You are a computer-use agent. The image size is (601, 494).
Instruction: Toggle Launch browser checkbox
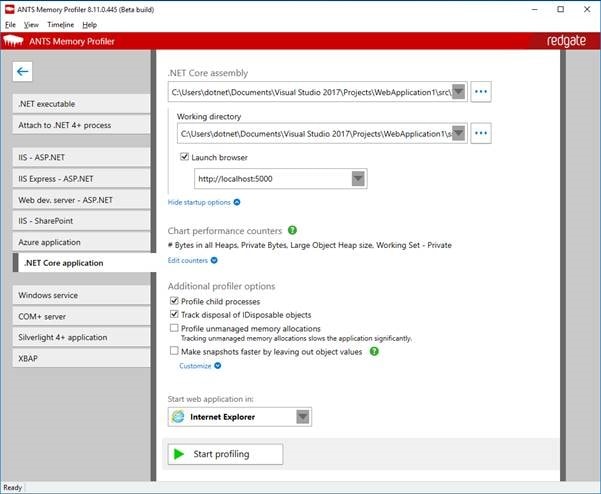(x=184, y=157)
